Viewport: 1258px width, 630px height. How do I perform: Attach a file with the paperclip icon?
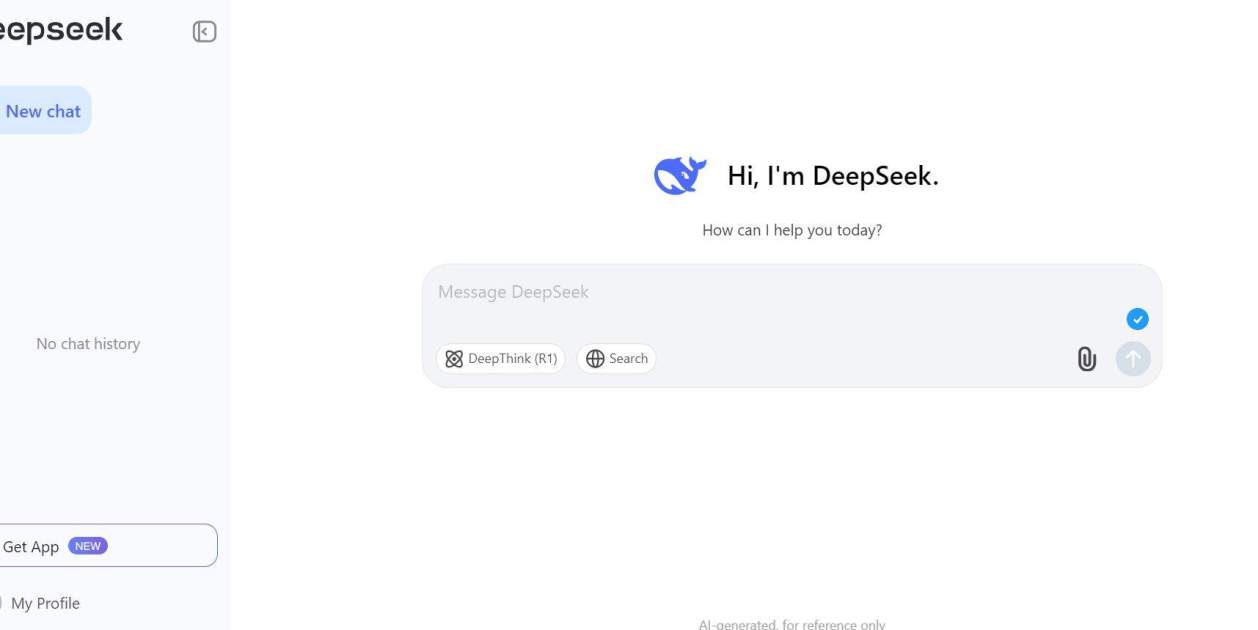[1087, 359]
